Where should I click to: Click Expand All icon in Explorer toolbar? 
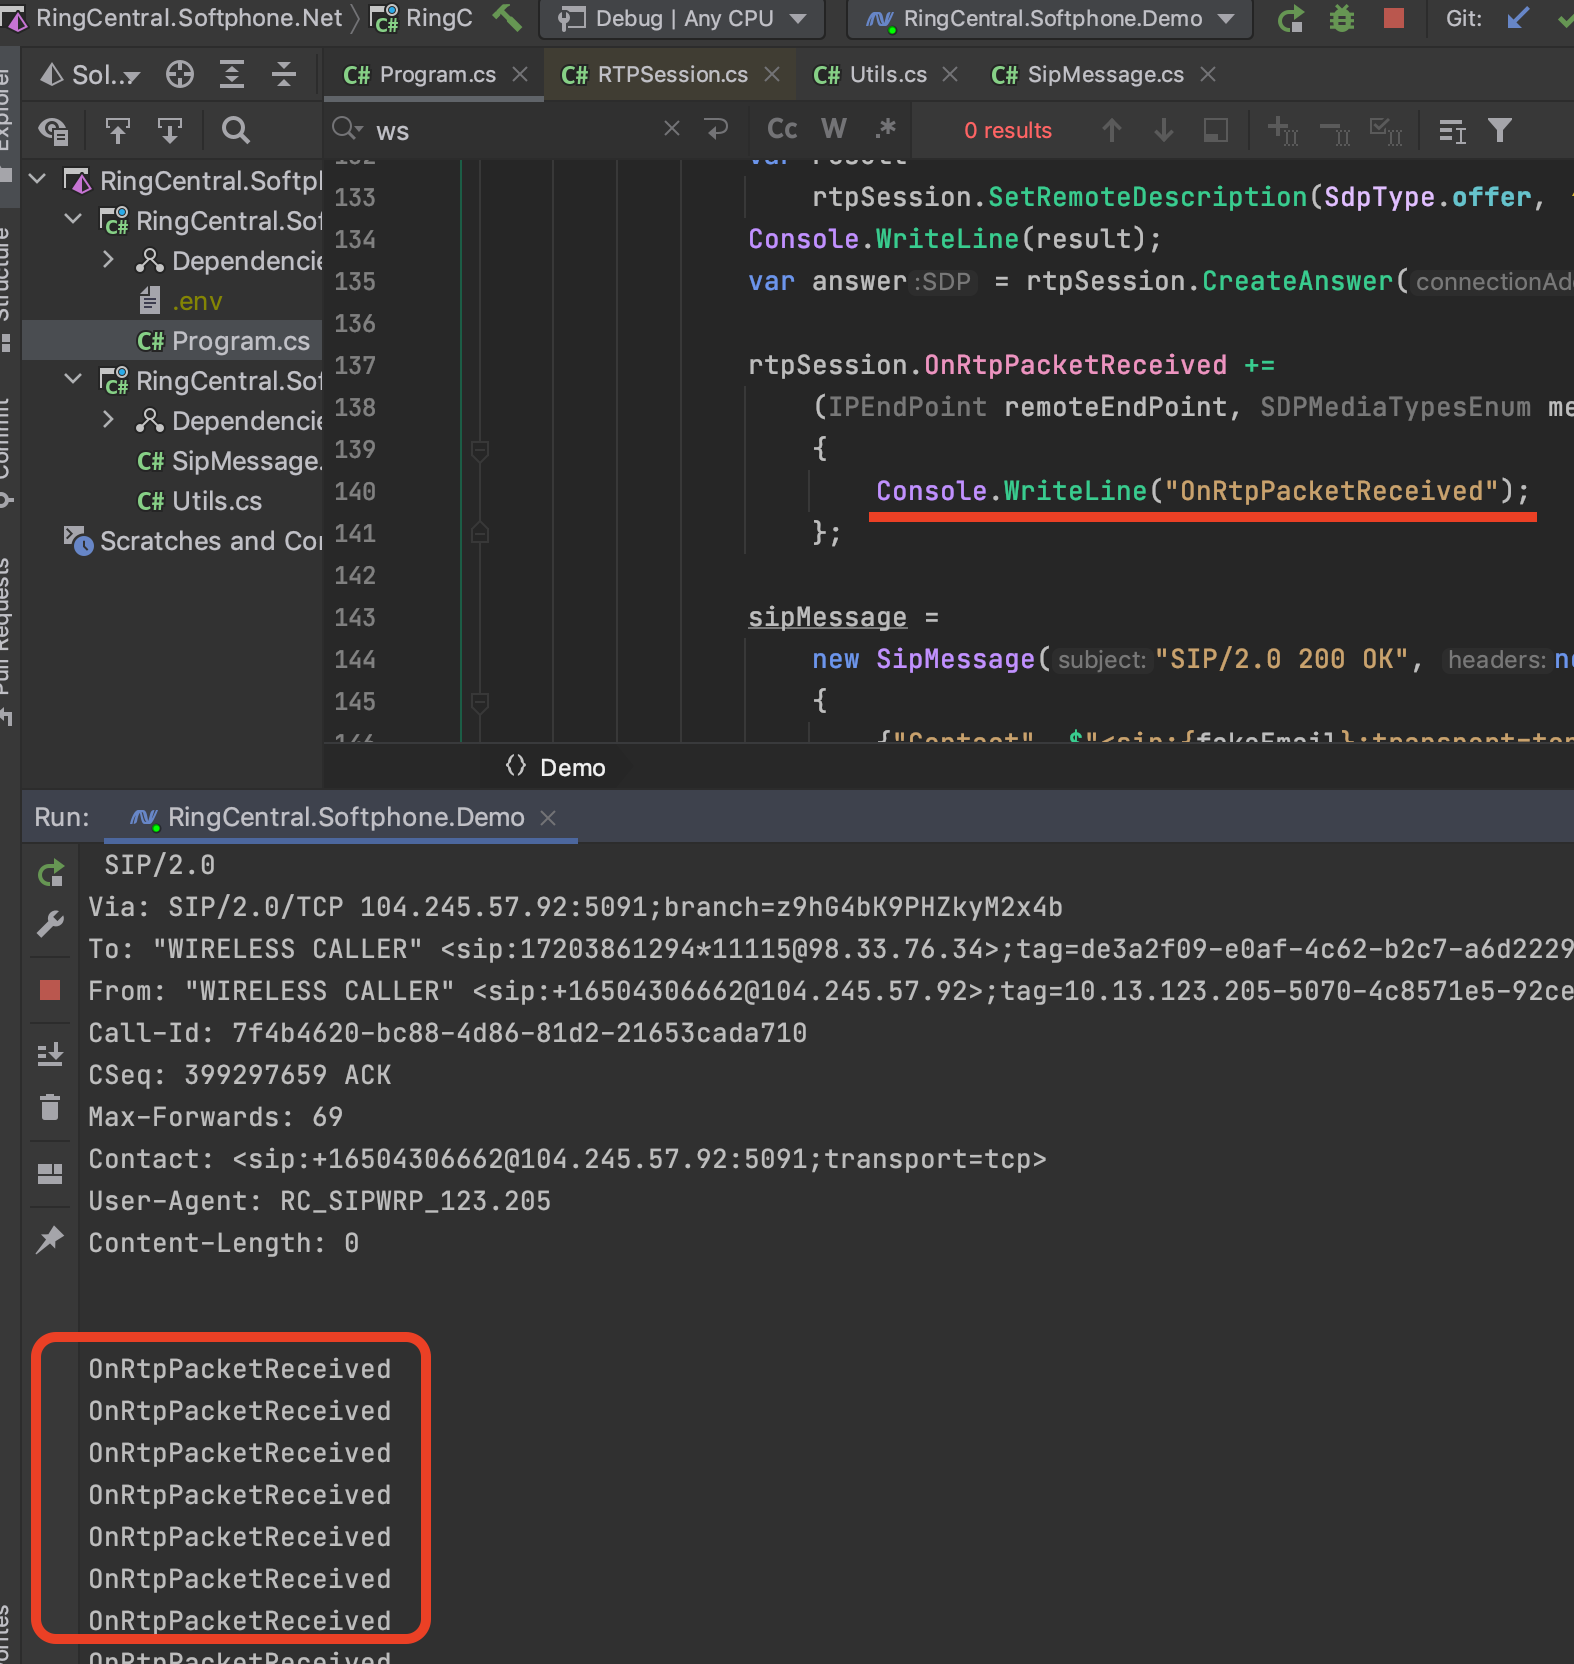(x=232, y=74)
